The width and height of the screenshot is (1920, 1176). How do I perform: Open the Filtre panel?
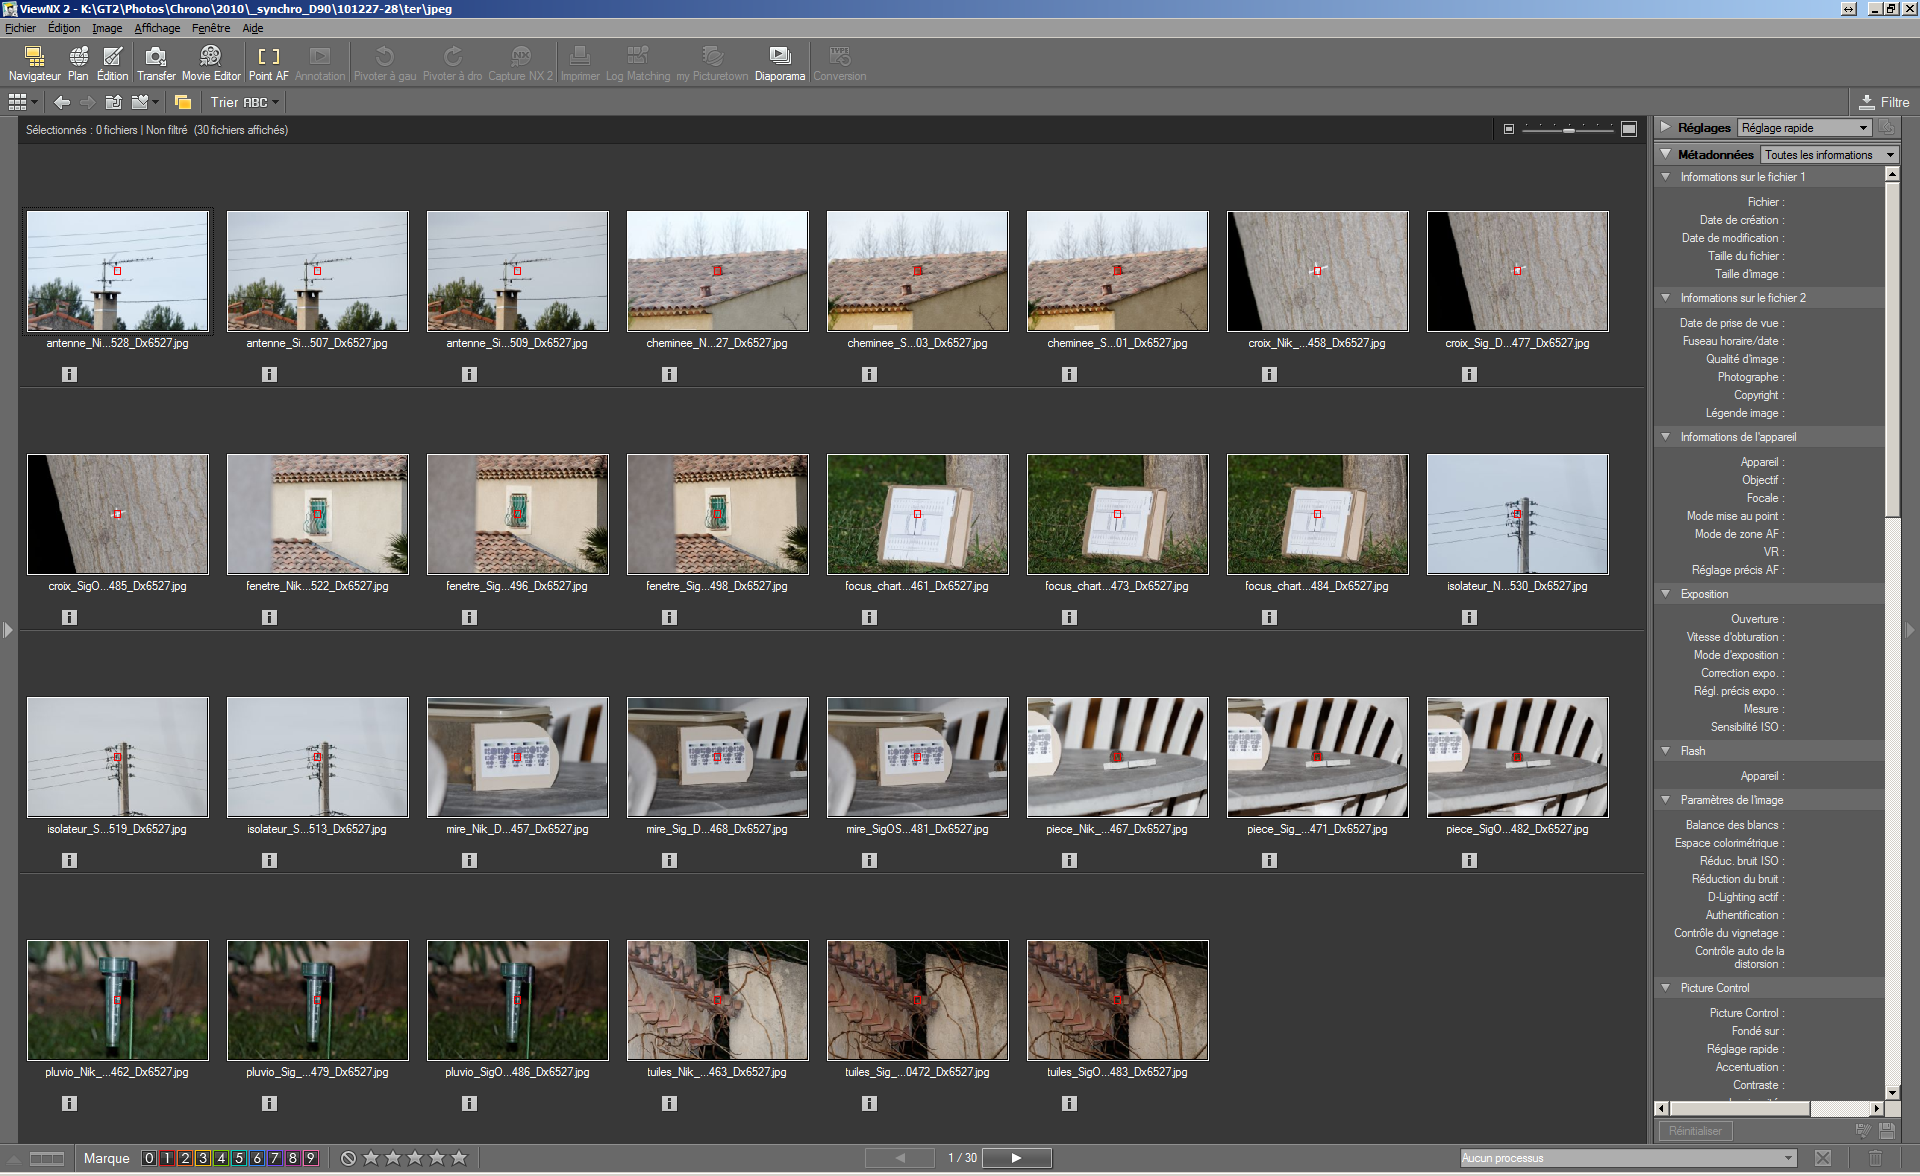(x=1885, y=102)
